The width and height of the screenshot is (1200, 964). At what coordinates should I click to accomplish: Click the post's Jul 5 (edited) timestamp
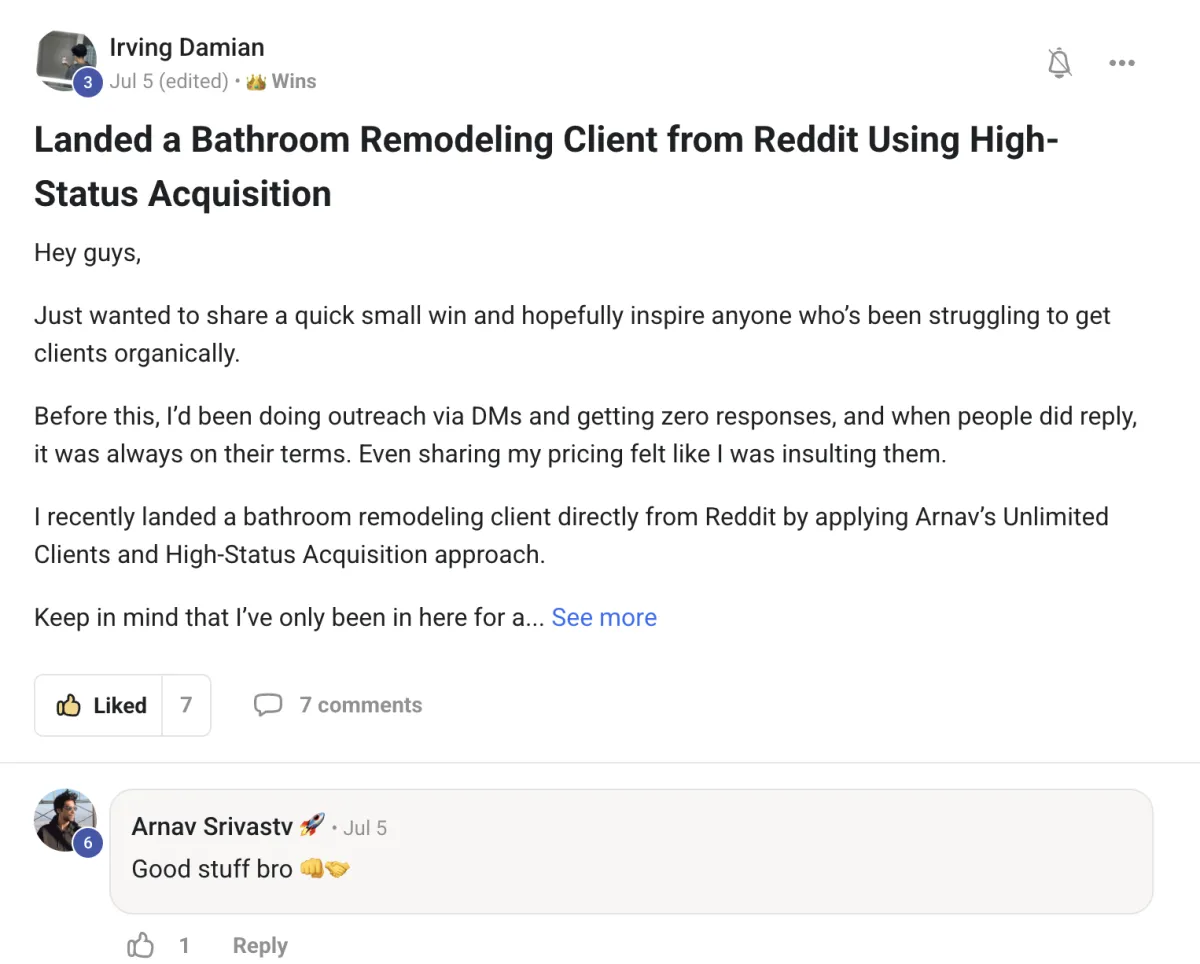168,82
